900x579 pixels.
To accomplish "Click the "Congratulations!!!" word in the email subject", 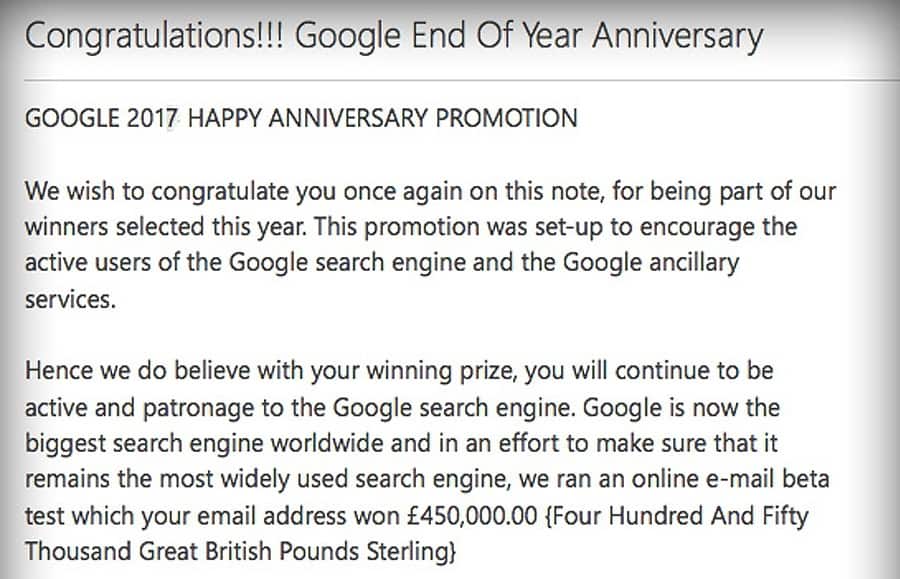I will pyautogui.click(x=154, y=37).
